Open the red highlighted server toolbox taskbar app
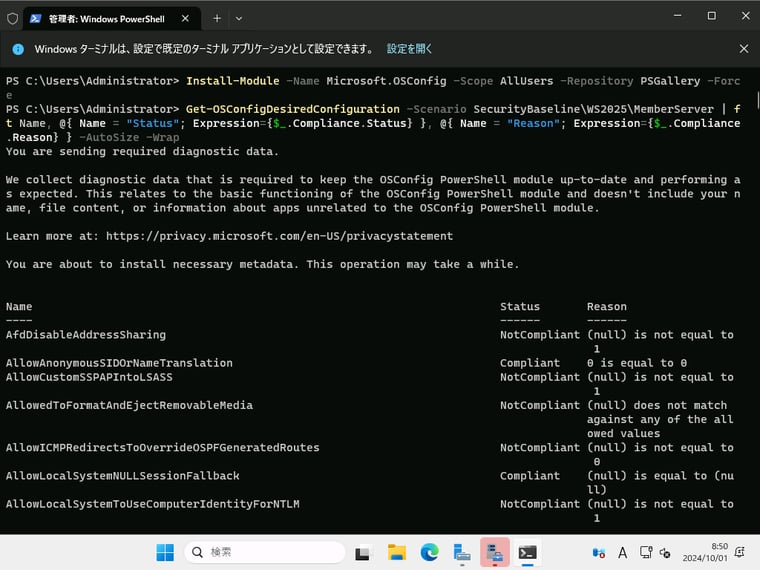 (x=494, y=552)
